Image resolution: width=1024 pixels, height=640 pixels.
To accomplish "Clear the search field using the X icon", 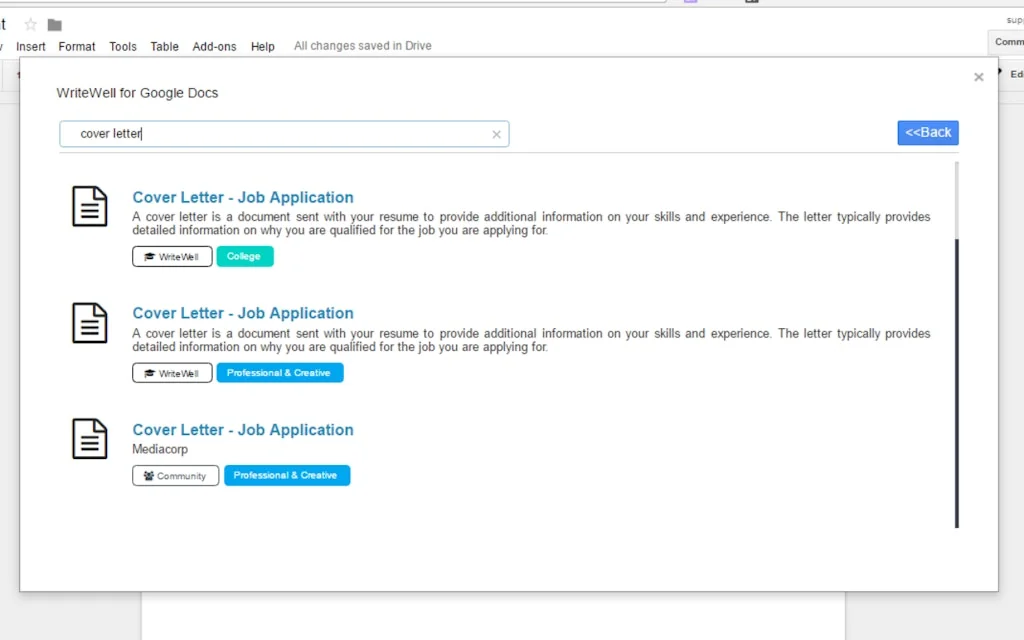I will coord(496,133).
